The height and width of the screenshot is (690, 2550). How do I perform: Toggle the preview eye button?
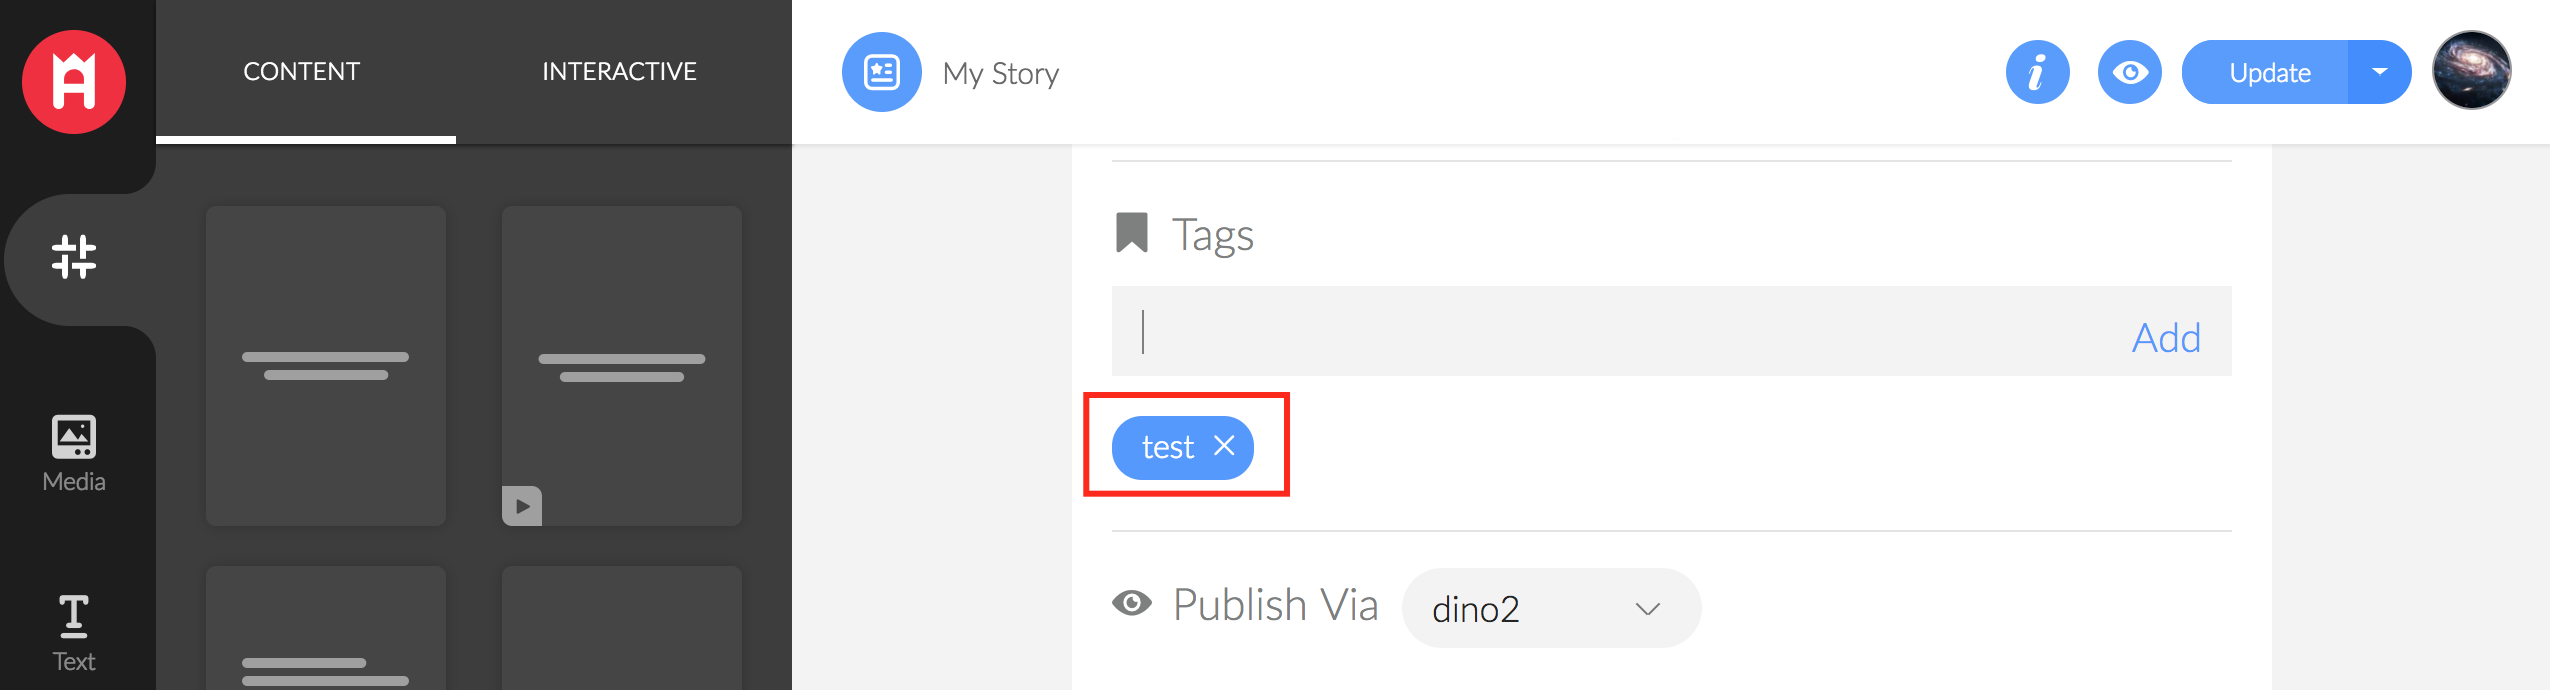click(2129, 72)
